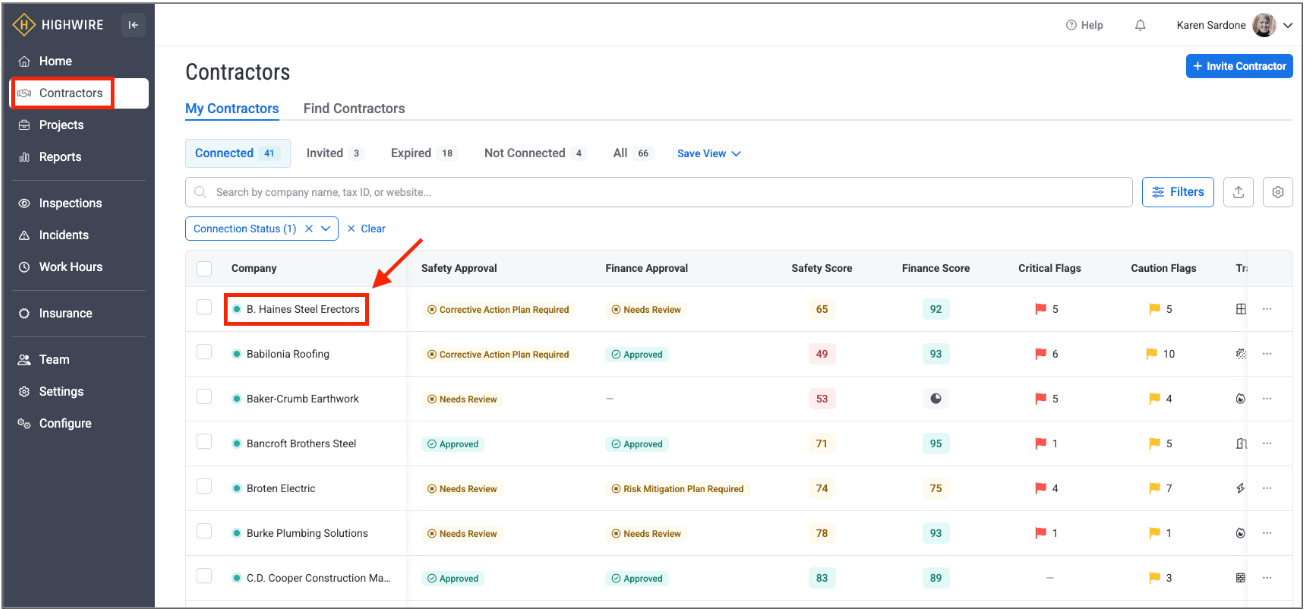This screenshot has height=610, width=1305.
Task: Open more options for Broten Electric row
Action: (x=1267, y=488)
